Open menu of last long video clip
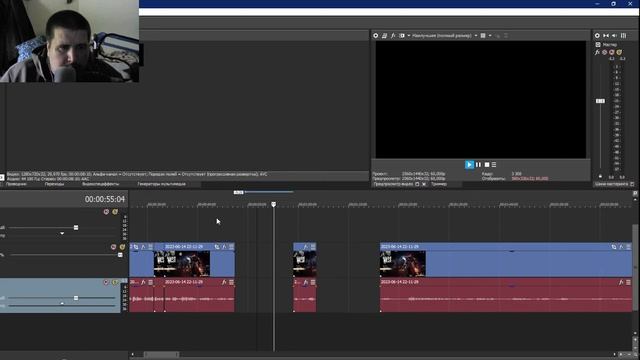640x360 pixels. pos(629,247)
